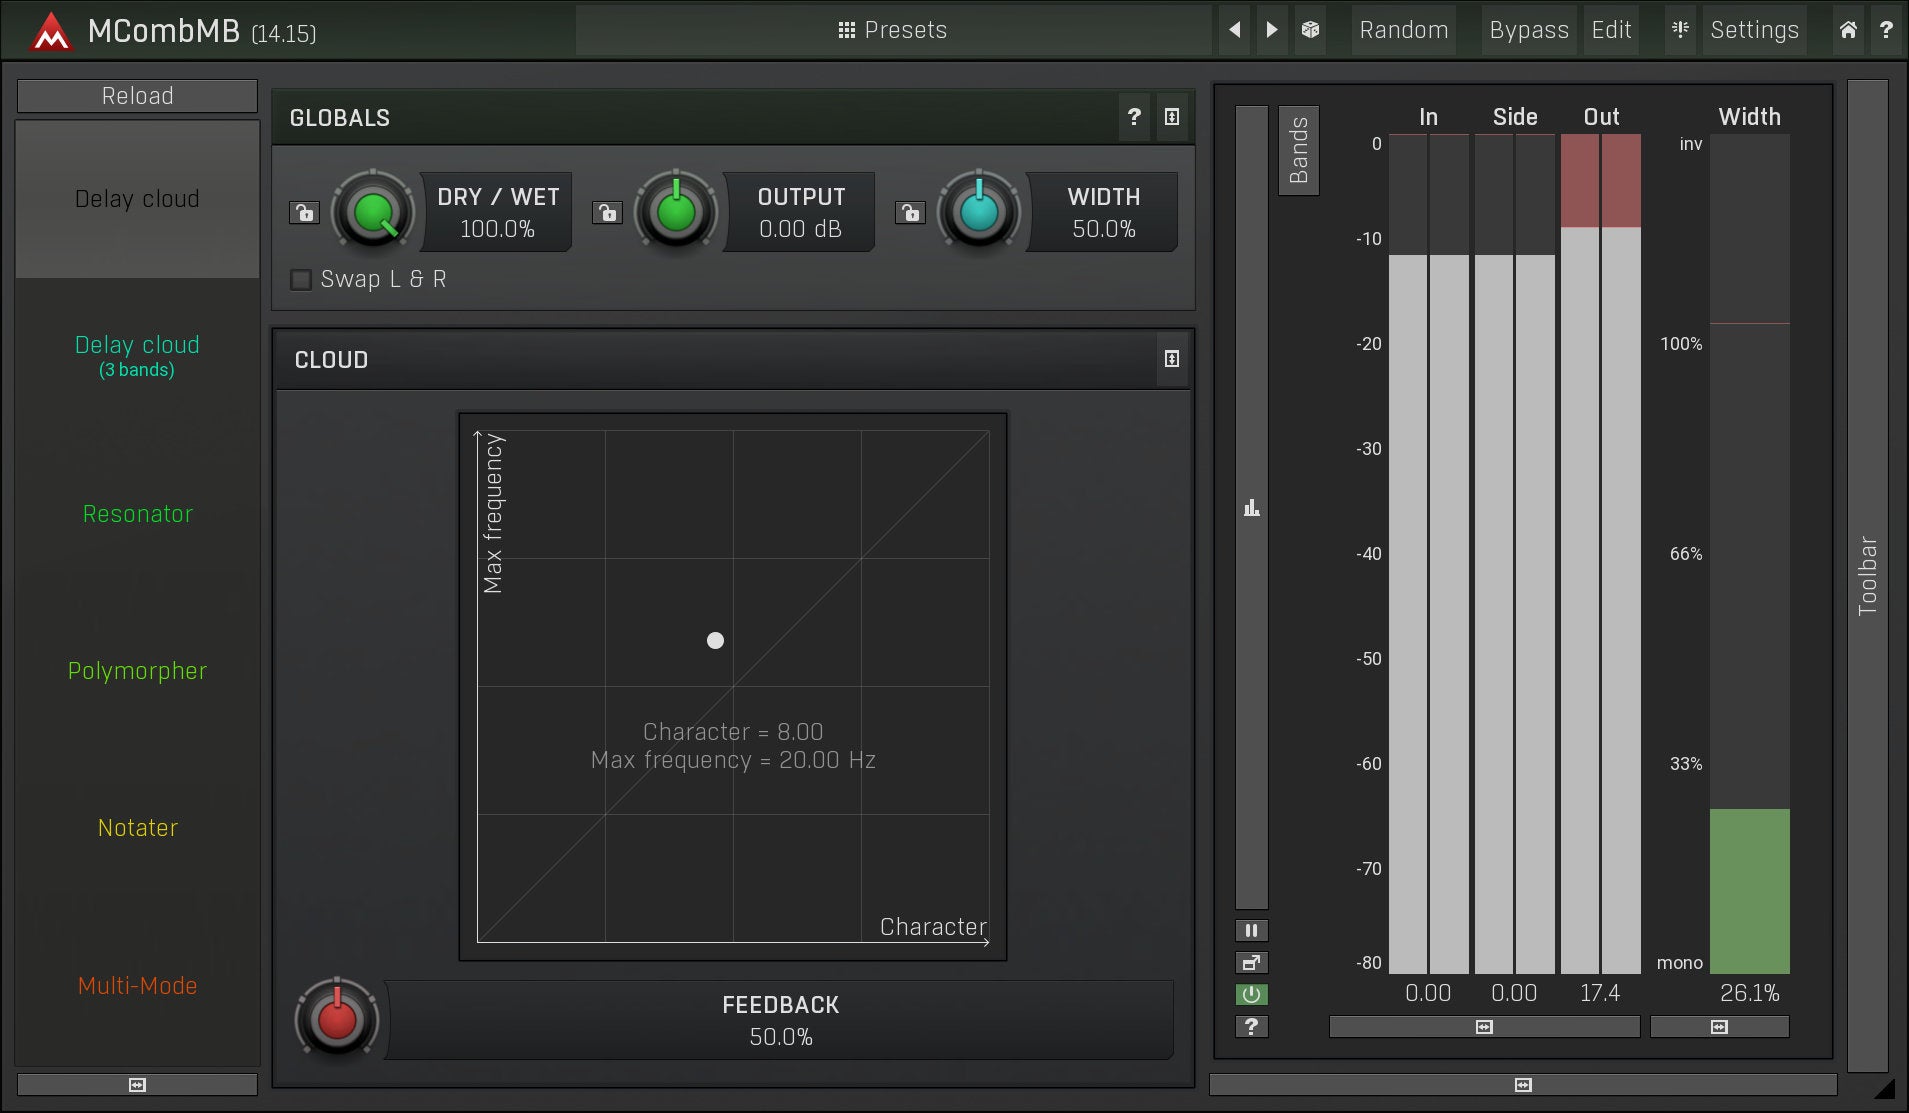Click the Globals panel help question mark
1909x1113 pixels.
tap(1134, 117)
